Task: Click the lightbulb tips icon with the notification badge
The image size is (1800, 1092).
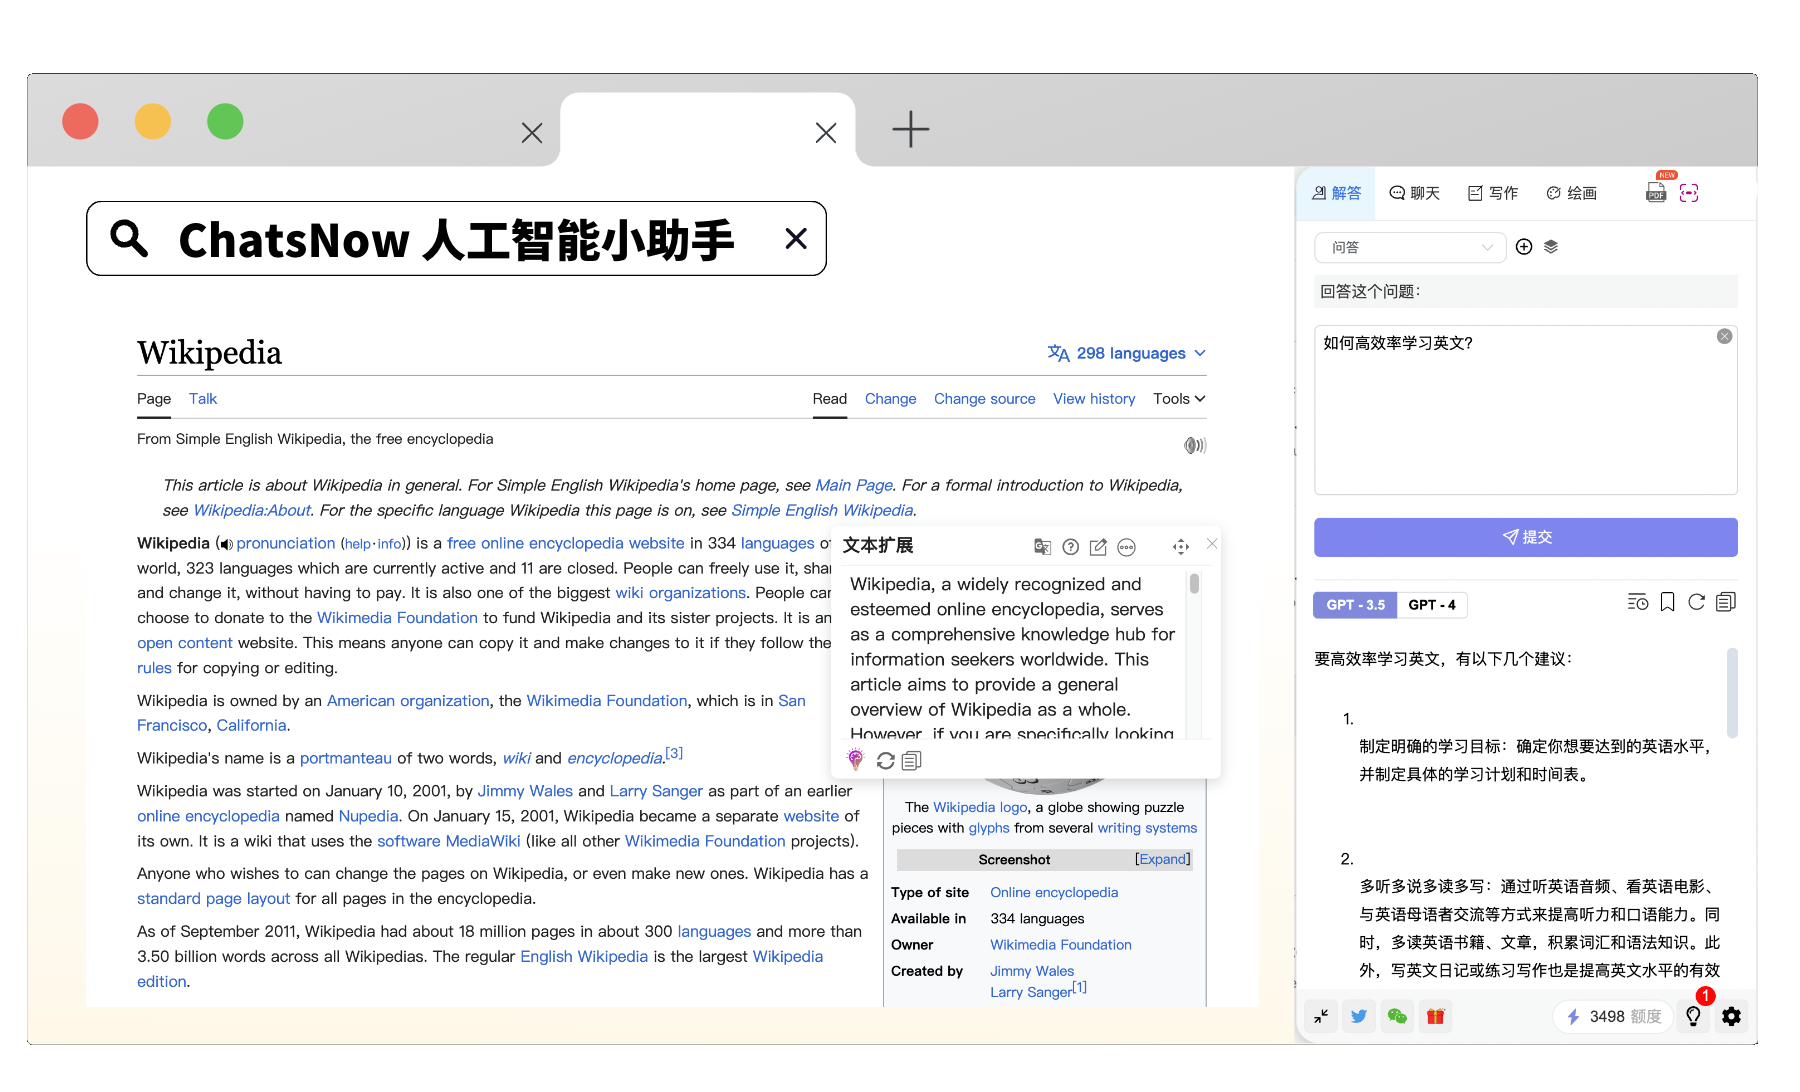Action: coord(1693,1016)
